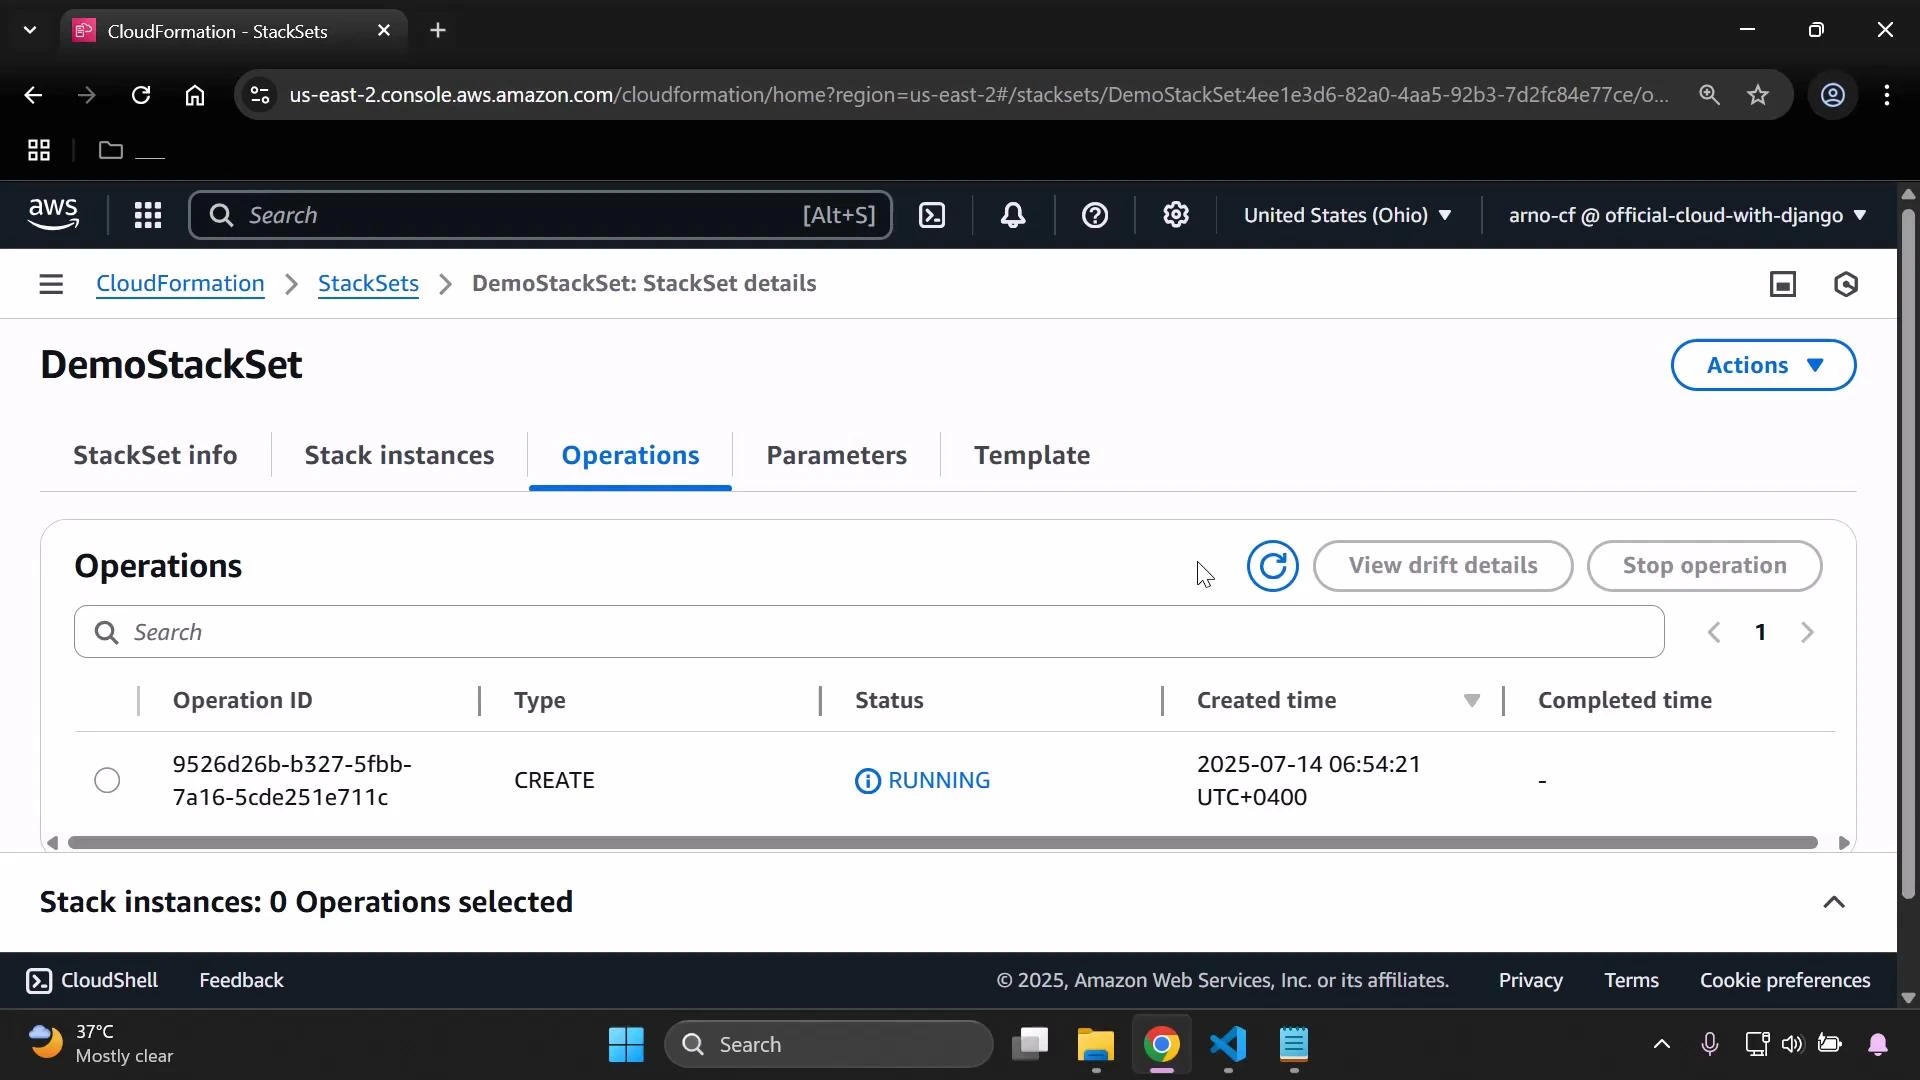Open the arno-cf account dropdown

(1683, 215)
